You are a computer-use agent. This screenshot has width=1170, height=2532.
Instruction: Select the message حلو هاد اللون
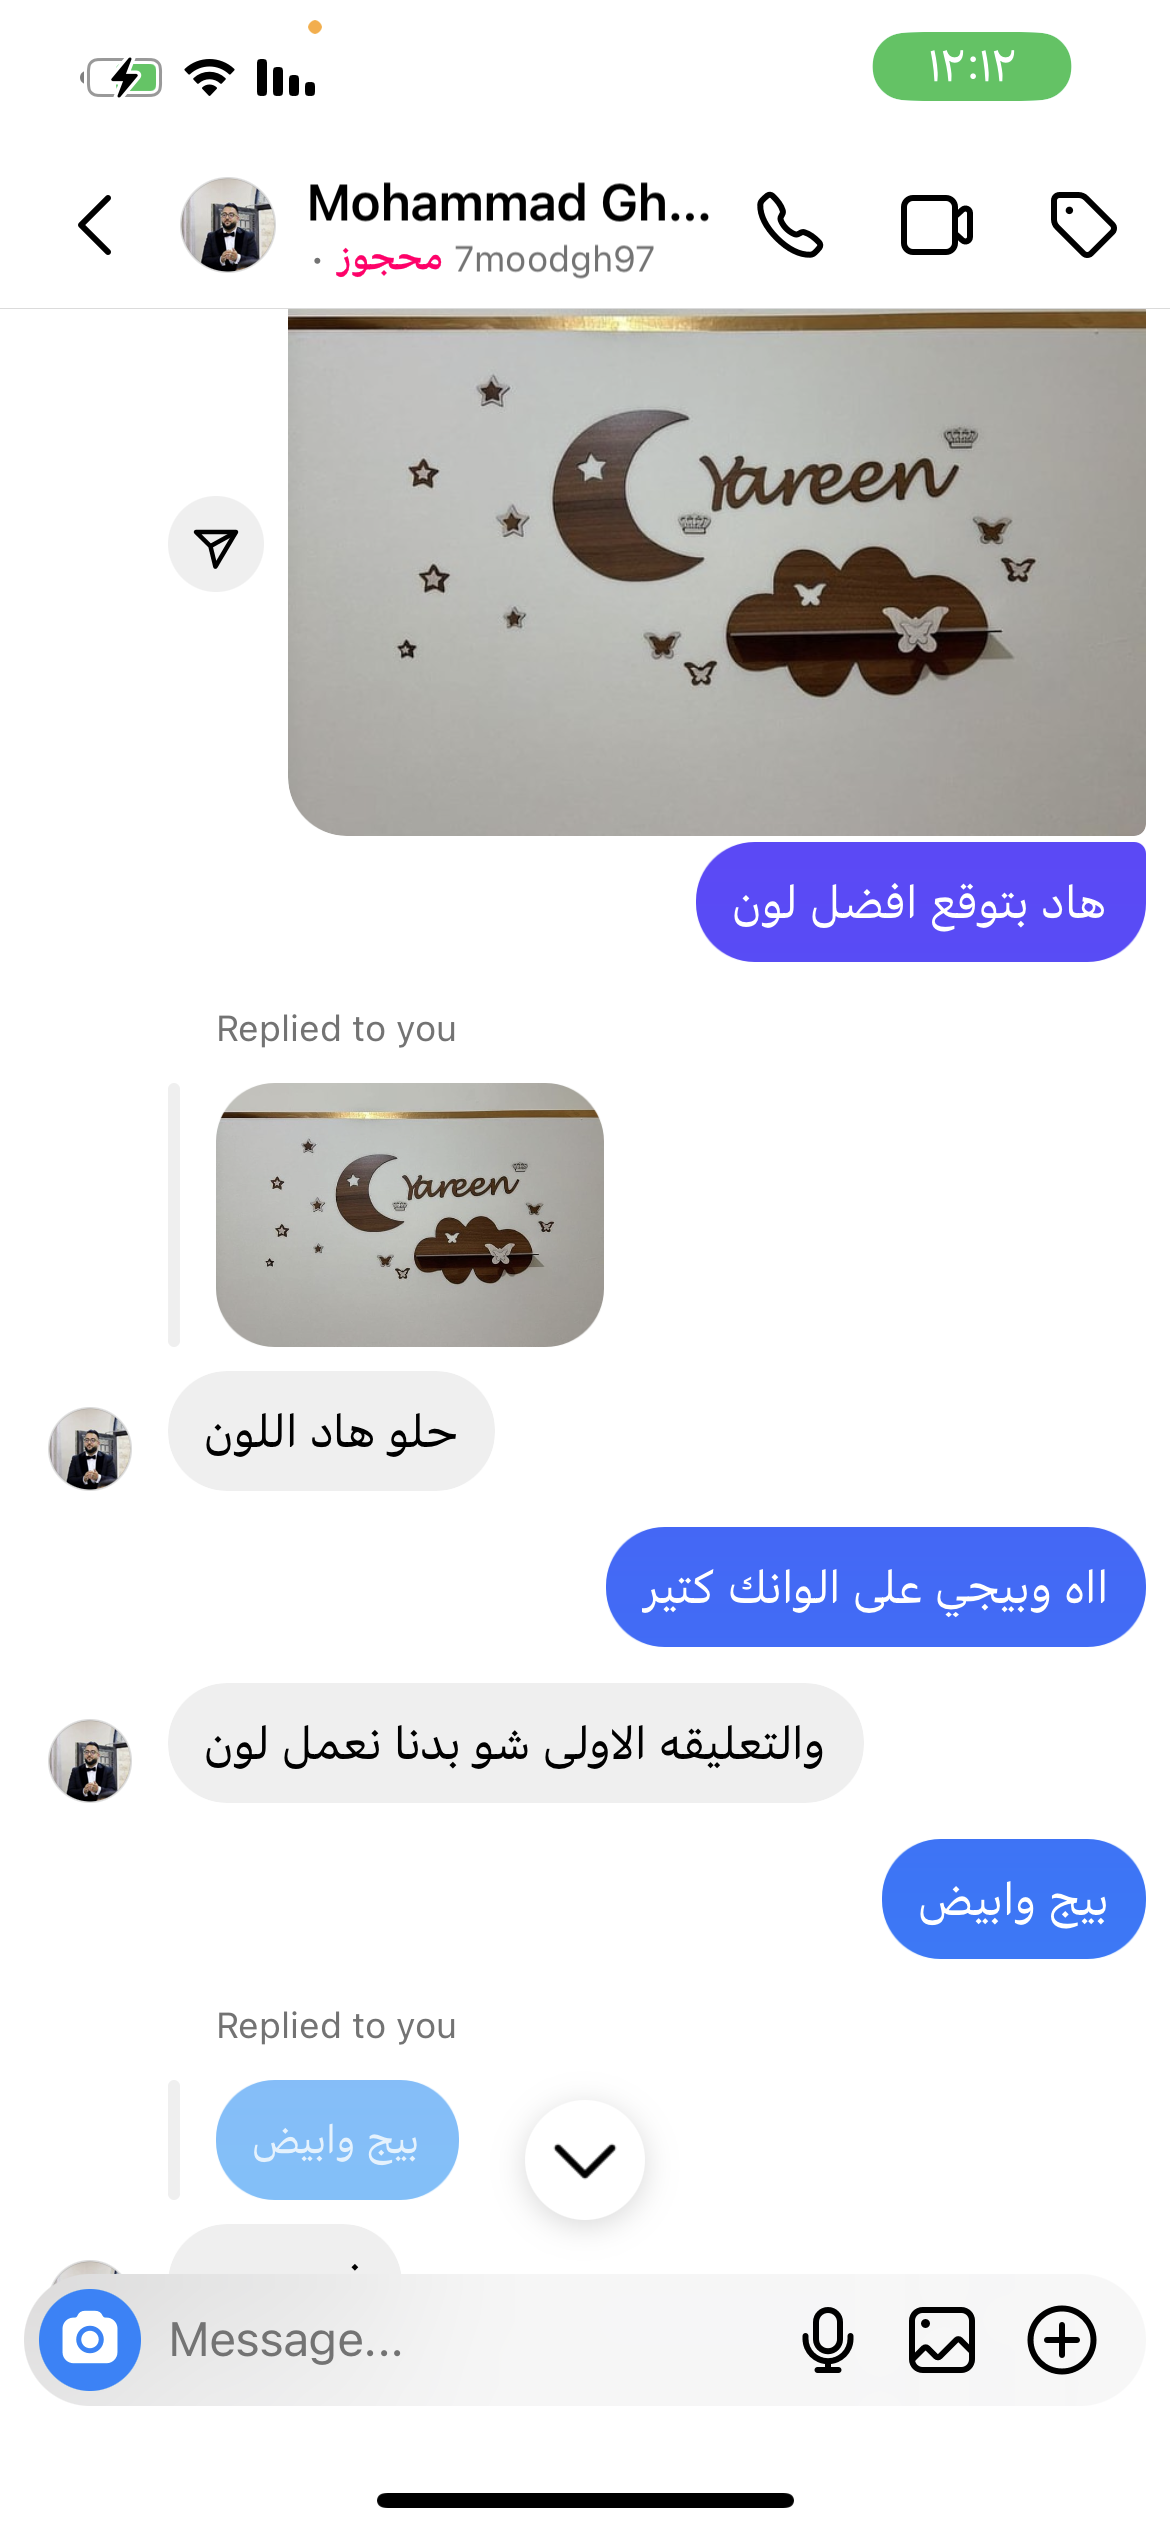coord(331,1431)
